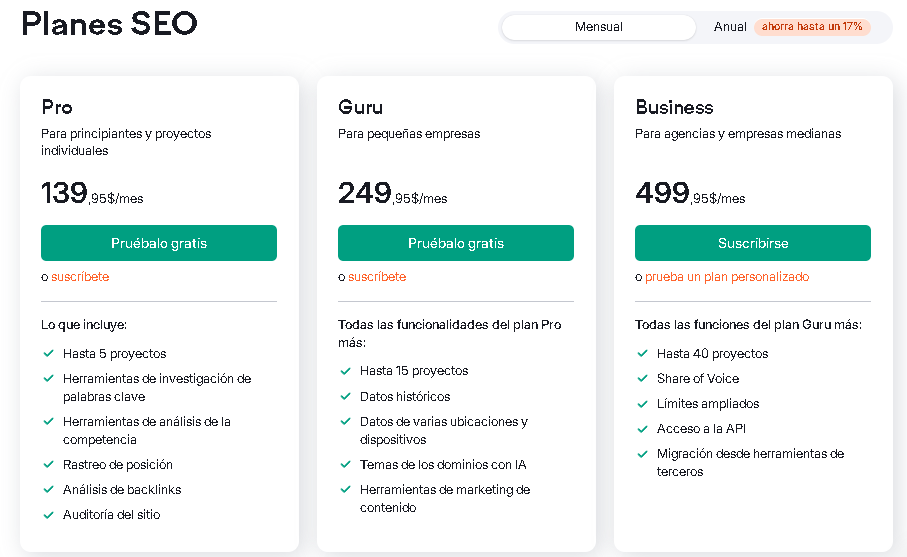This screenshot has width=907, height=557.
Task: Click the 'Hasta 5 proyectos' feature text
Action: [x=115, y=353]
